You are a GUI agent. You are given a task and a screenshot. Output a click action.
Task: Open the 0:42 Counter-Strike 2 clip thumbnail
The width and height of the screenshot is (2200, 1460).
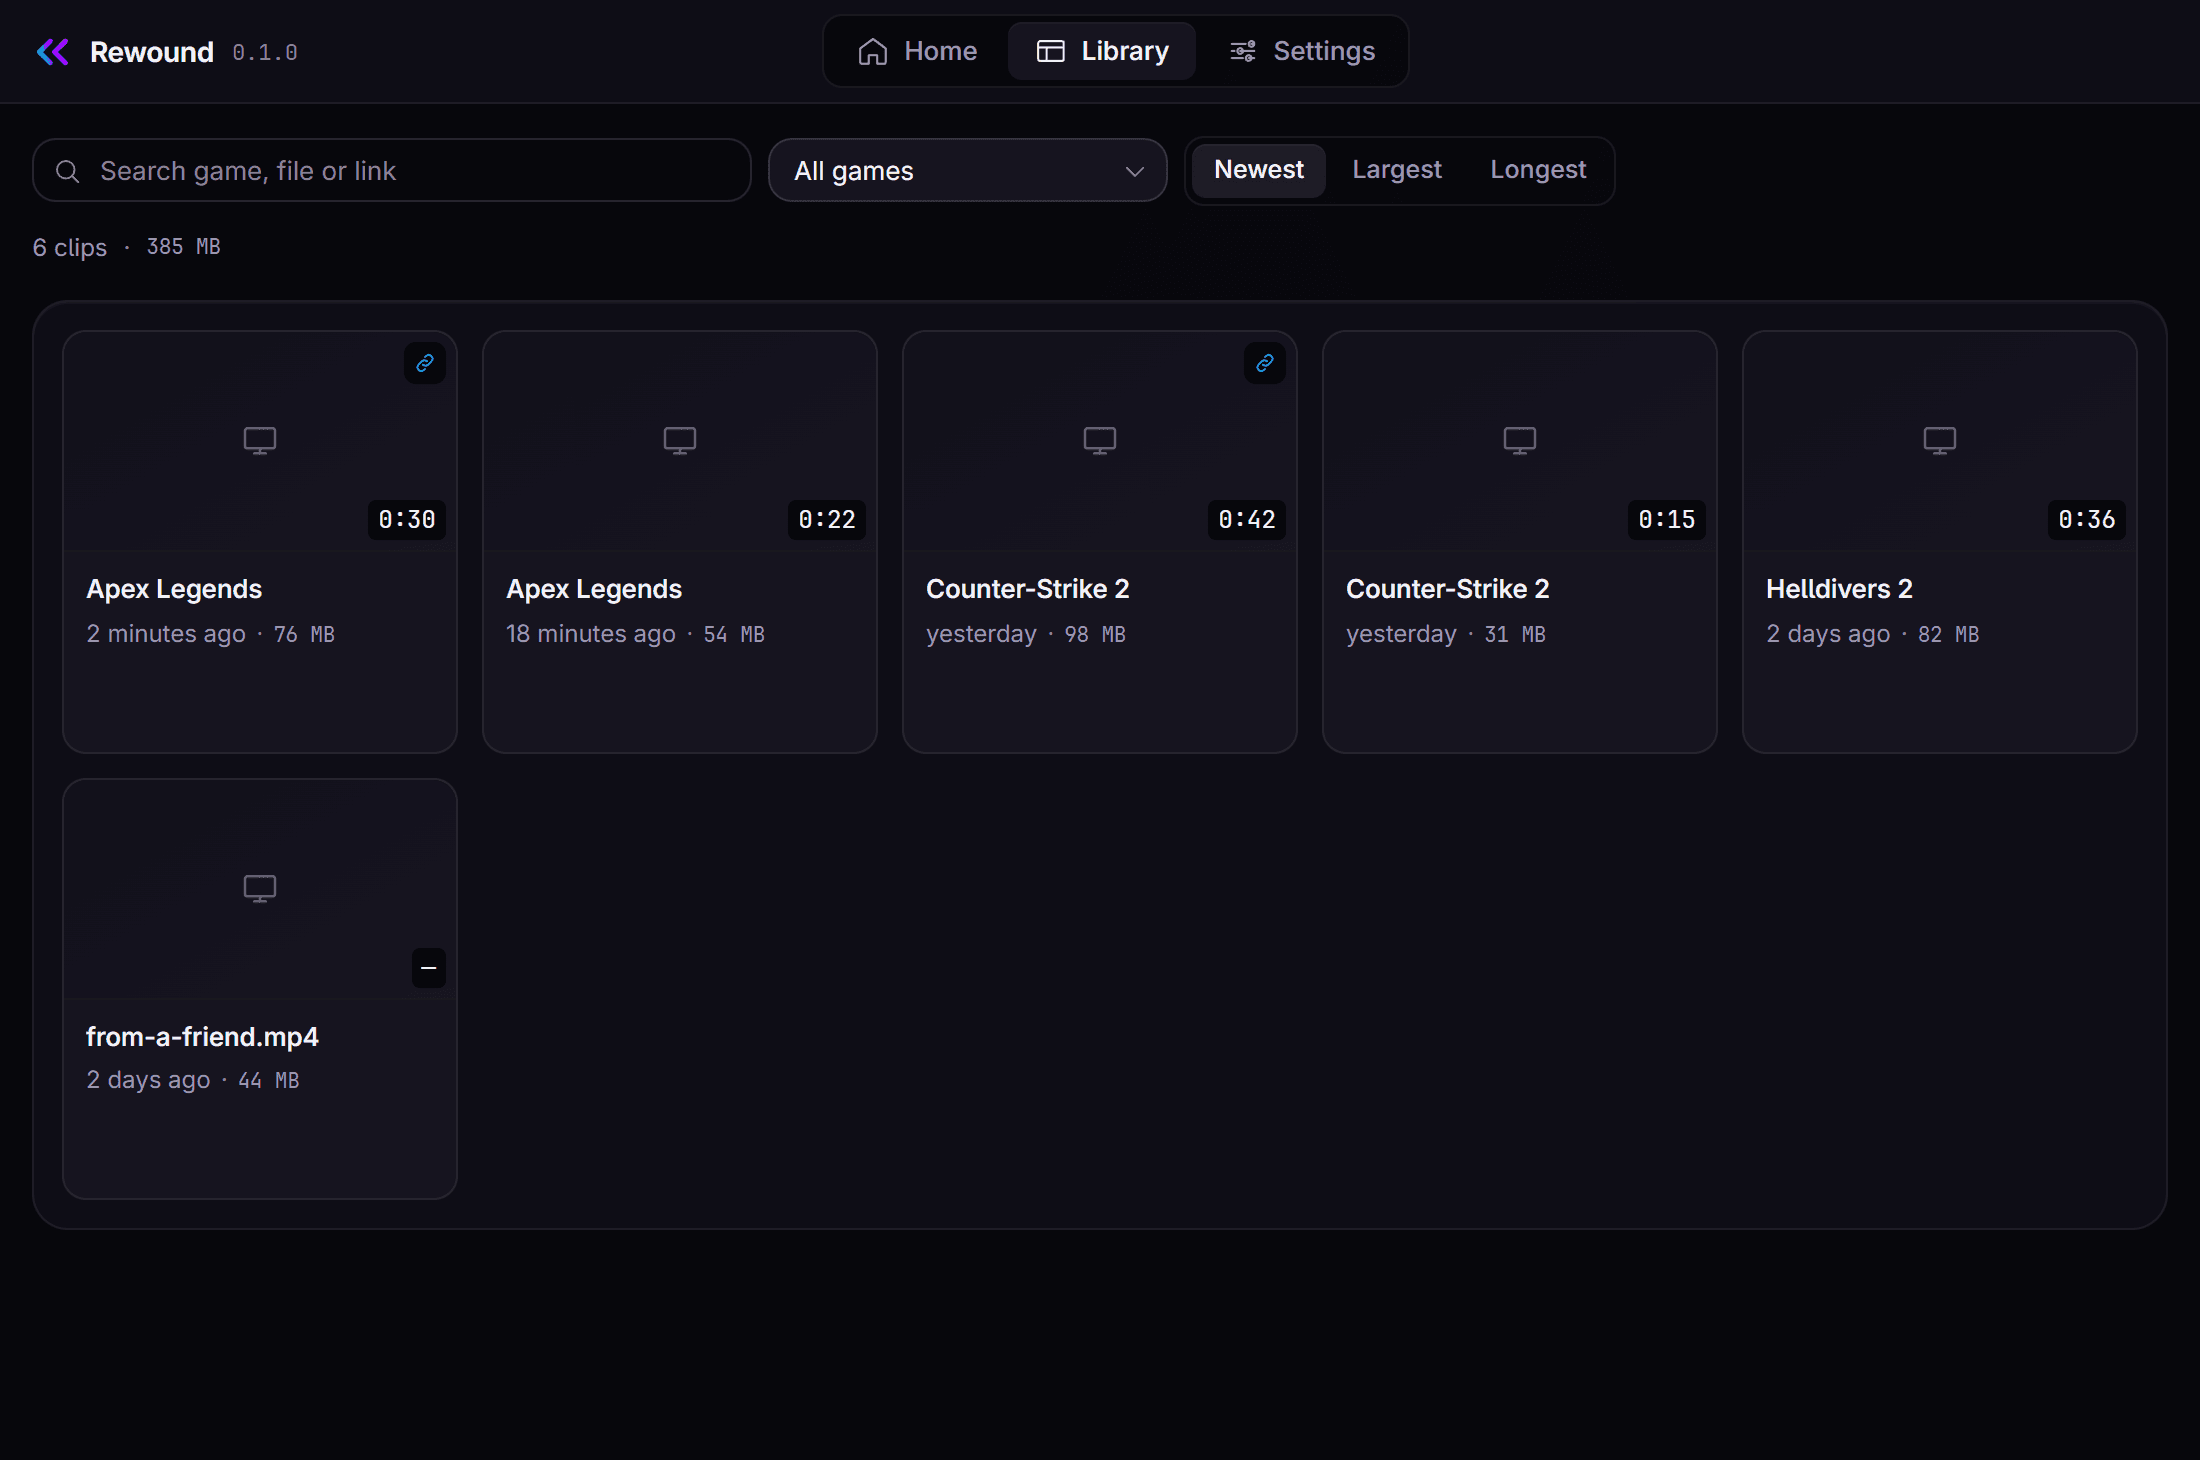point(1100,441)
